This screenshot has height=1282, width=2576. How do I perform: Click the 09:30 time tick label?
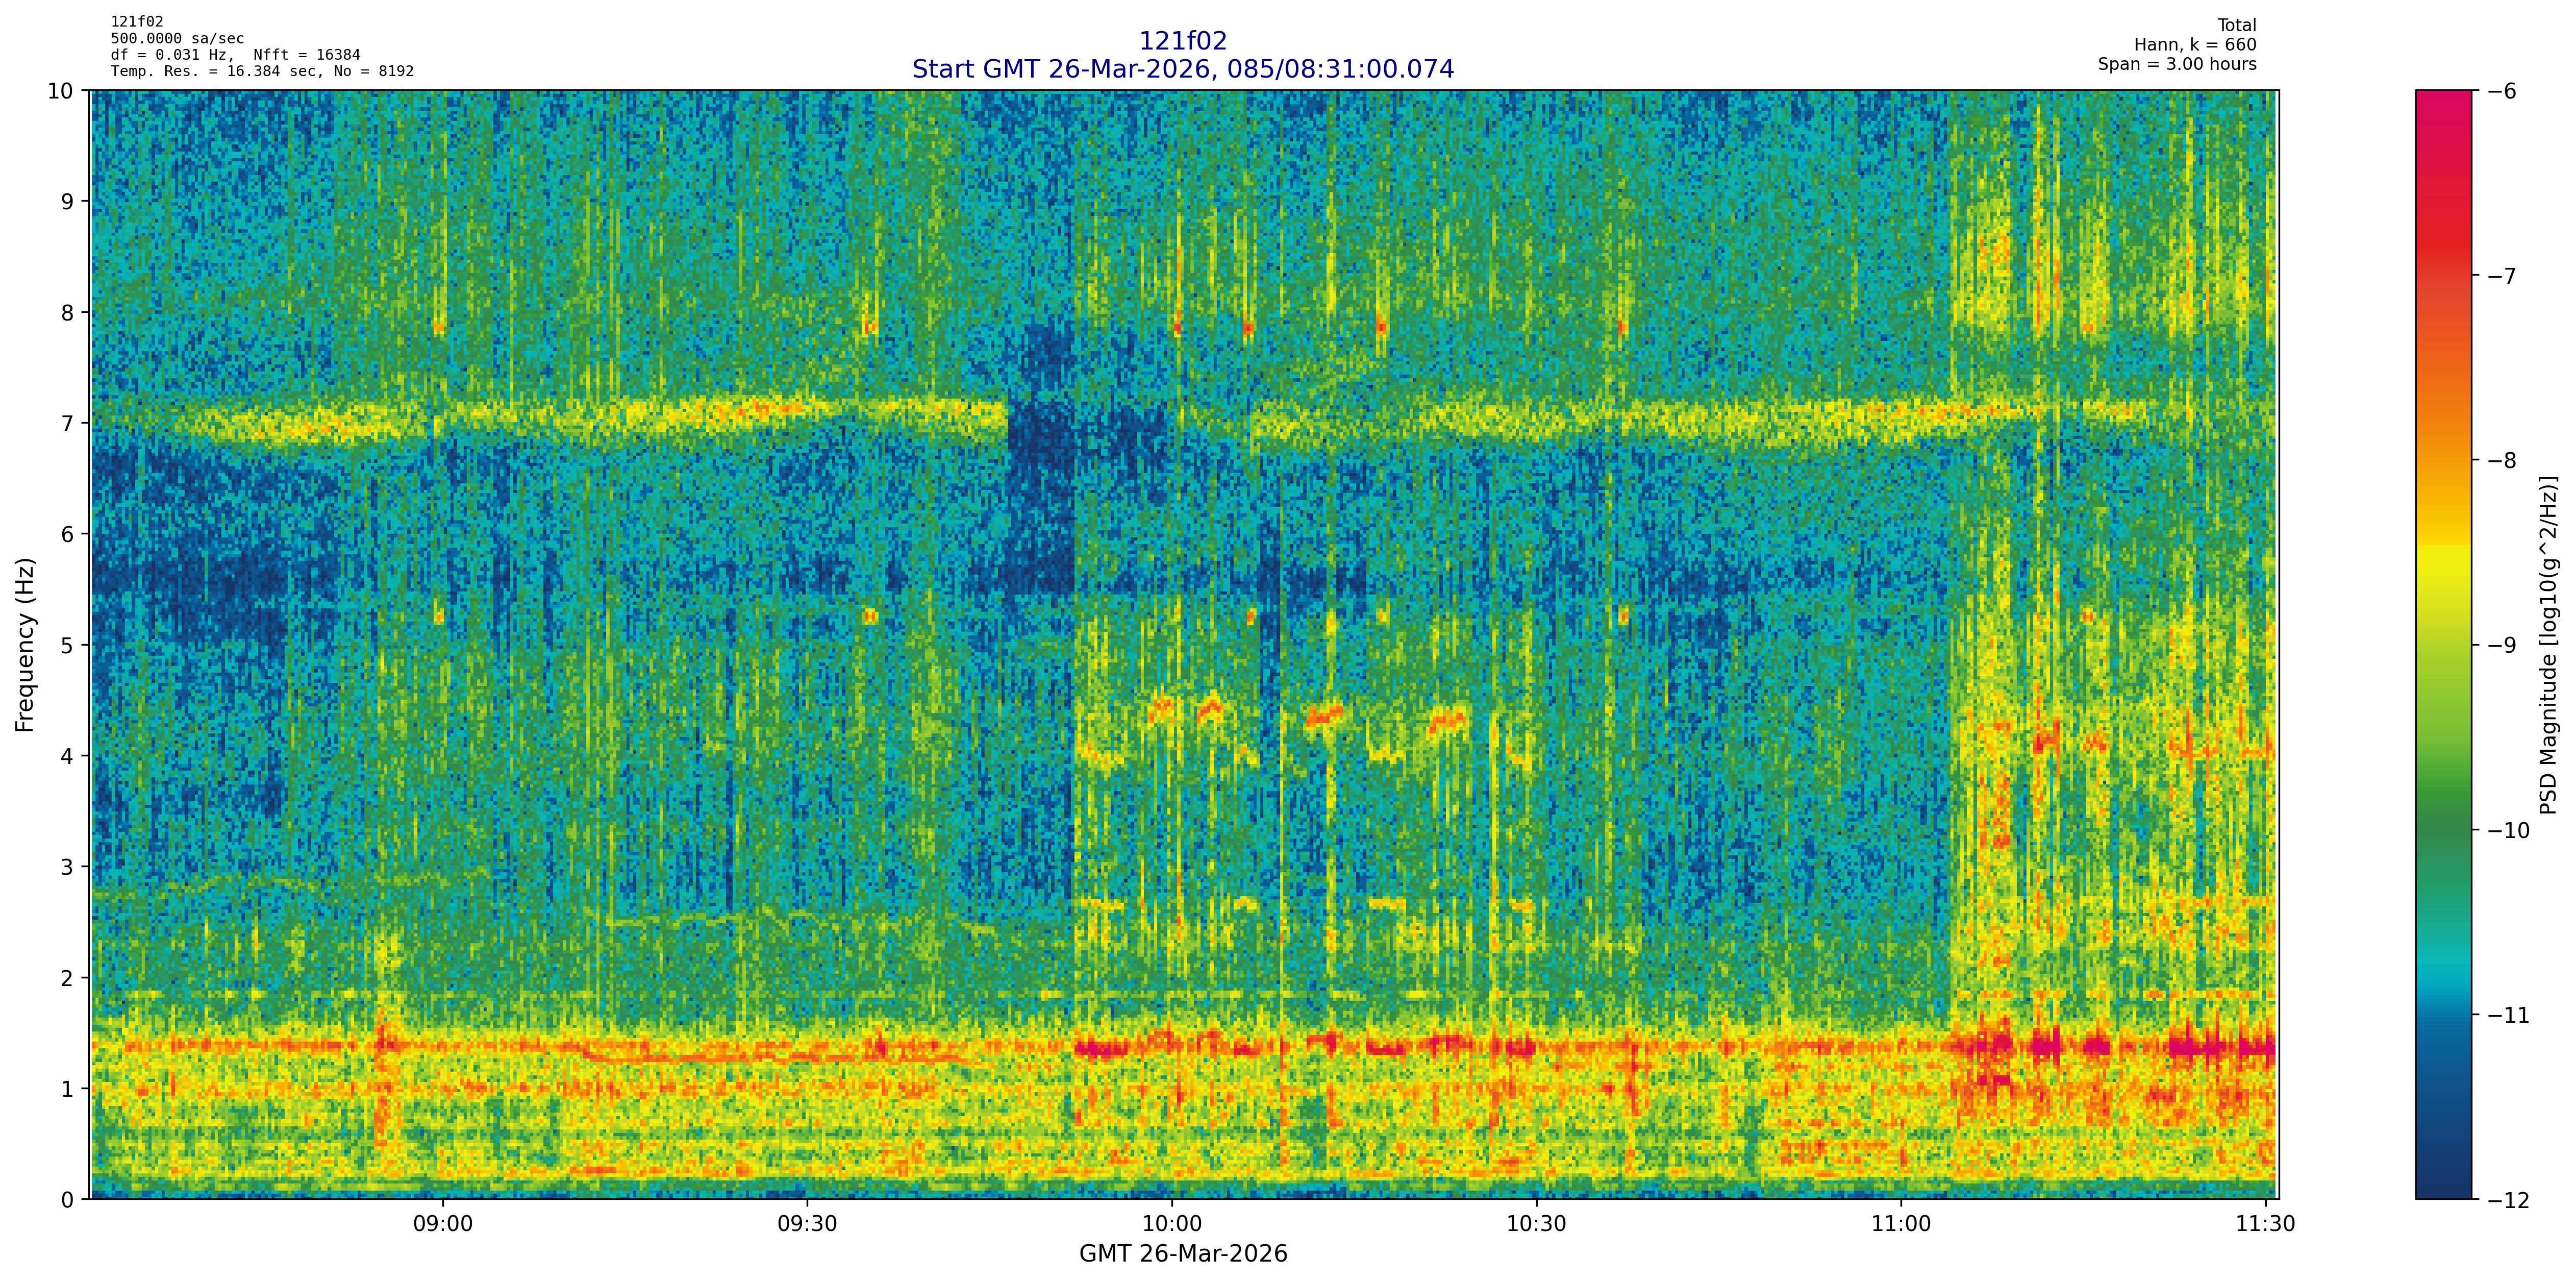coord(807,1224)
